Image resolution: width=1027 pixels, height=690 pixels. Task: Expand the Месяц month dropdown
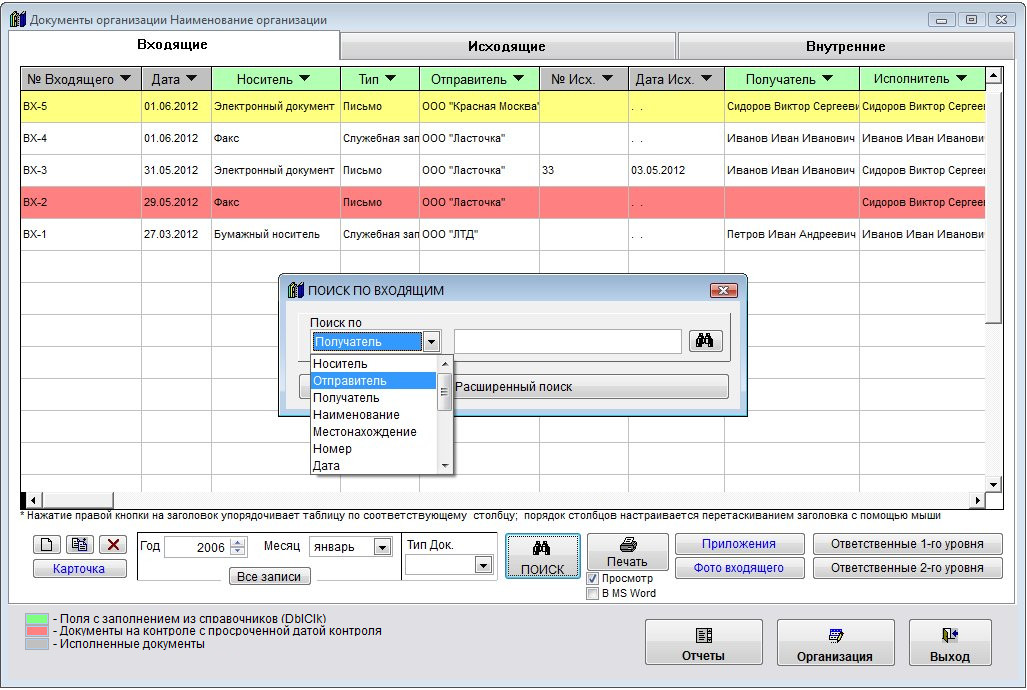tap(382, 547)
